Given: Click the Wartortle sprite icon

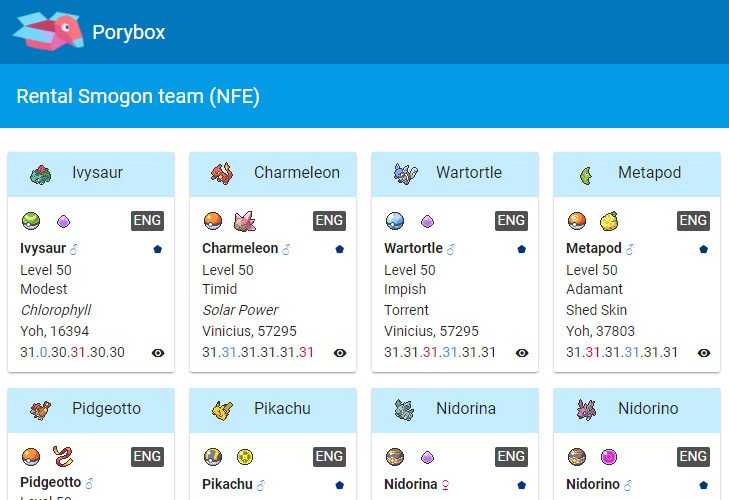Looking at the screenshot, I should tap(404, 173).
